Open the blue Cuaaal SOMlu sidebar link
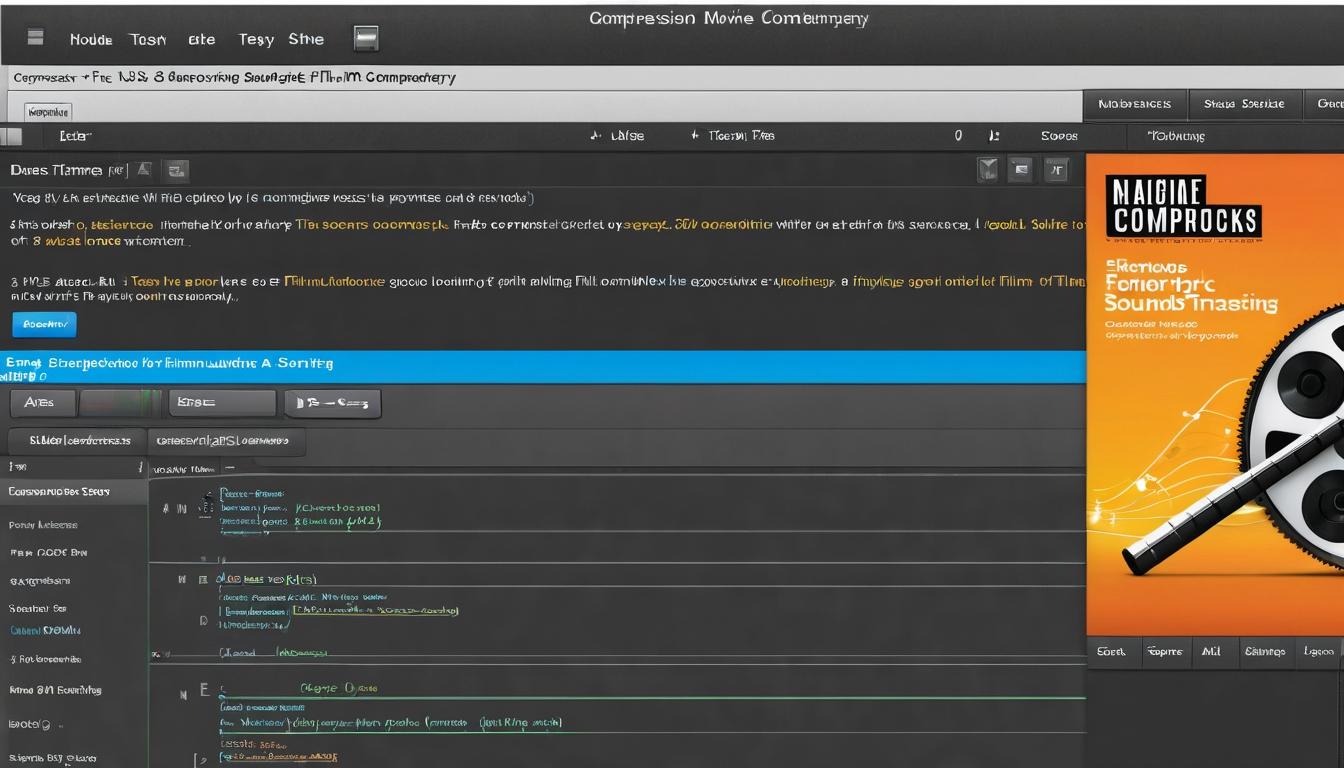 45,630
